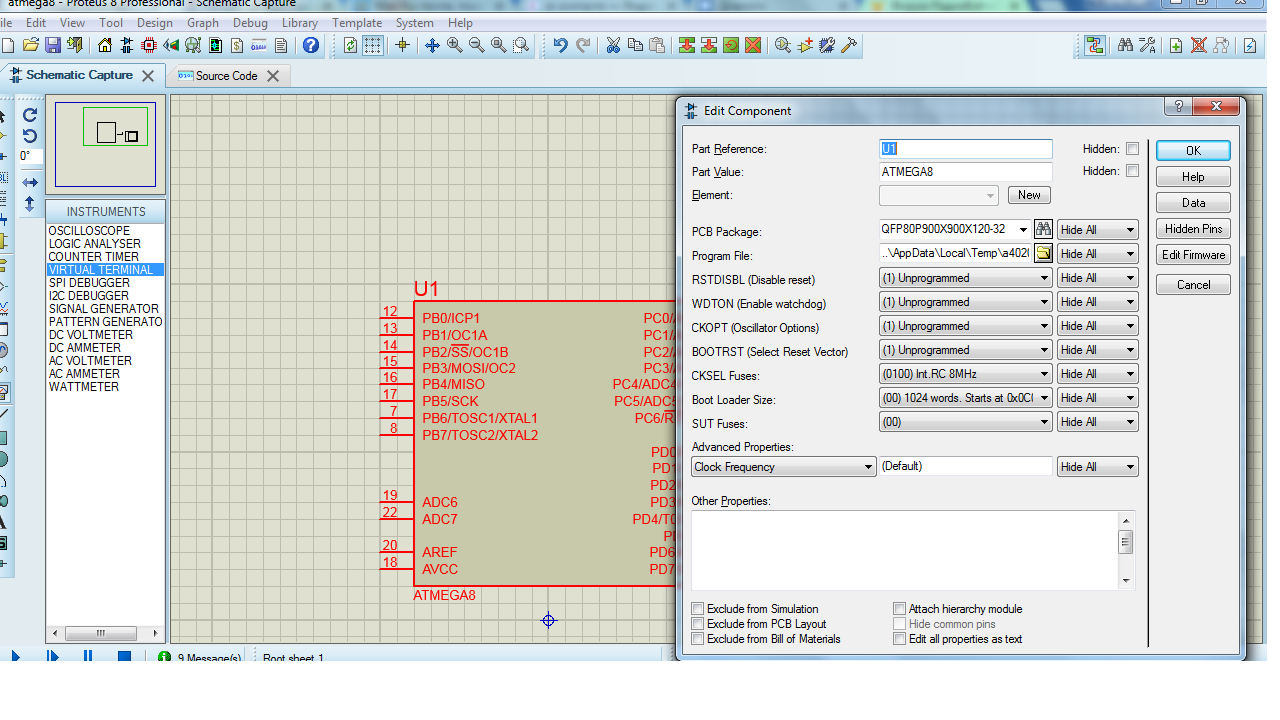Enable Exclude from Simulation checkbox

click(x=698, y=609)
